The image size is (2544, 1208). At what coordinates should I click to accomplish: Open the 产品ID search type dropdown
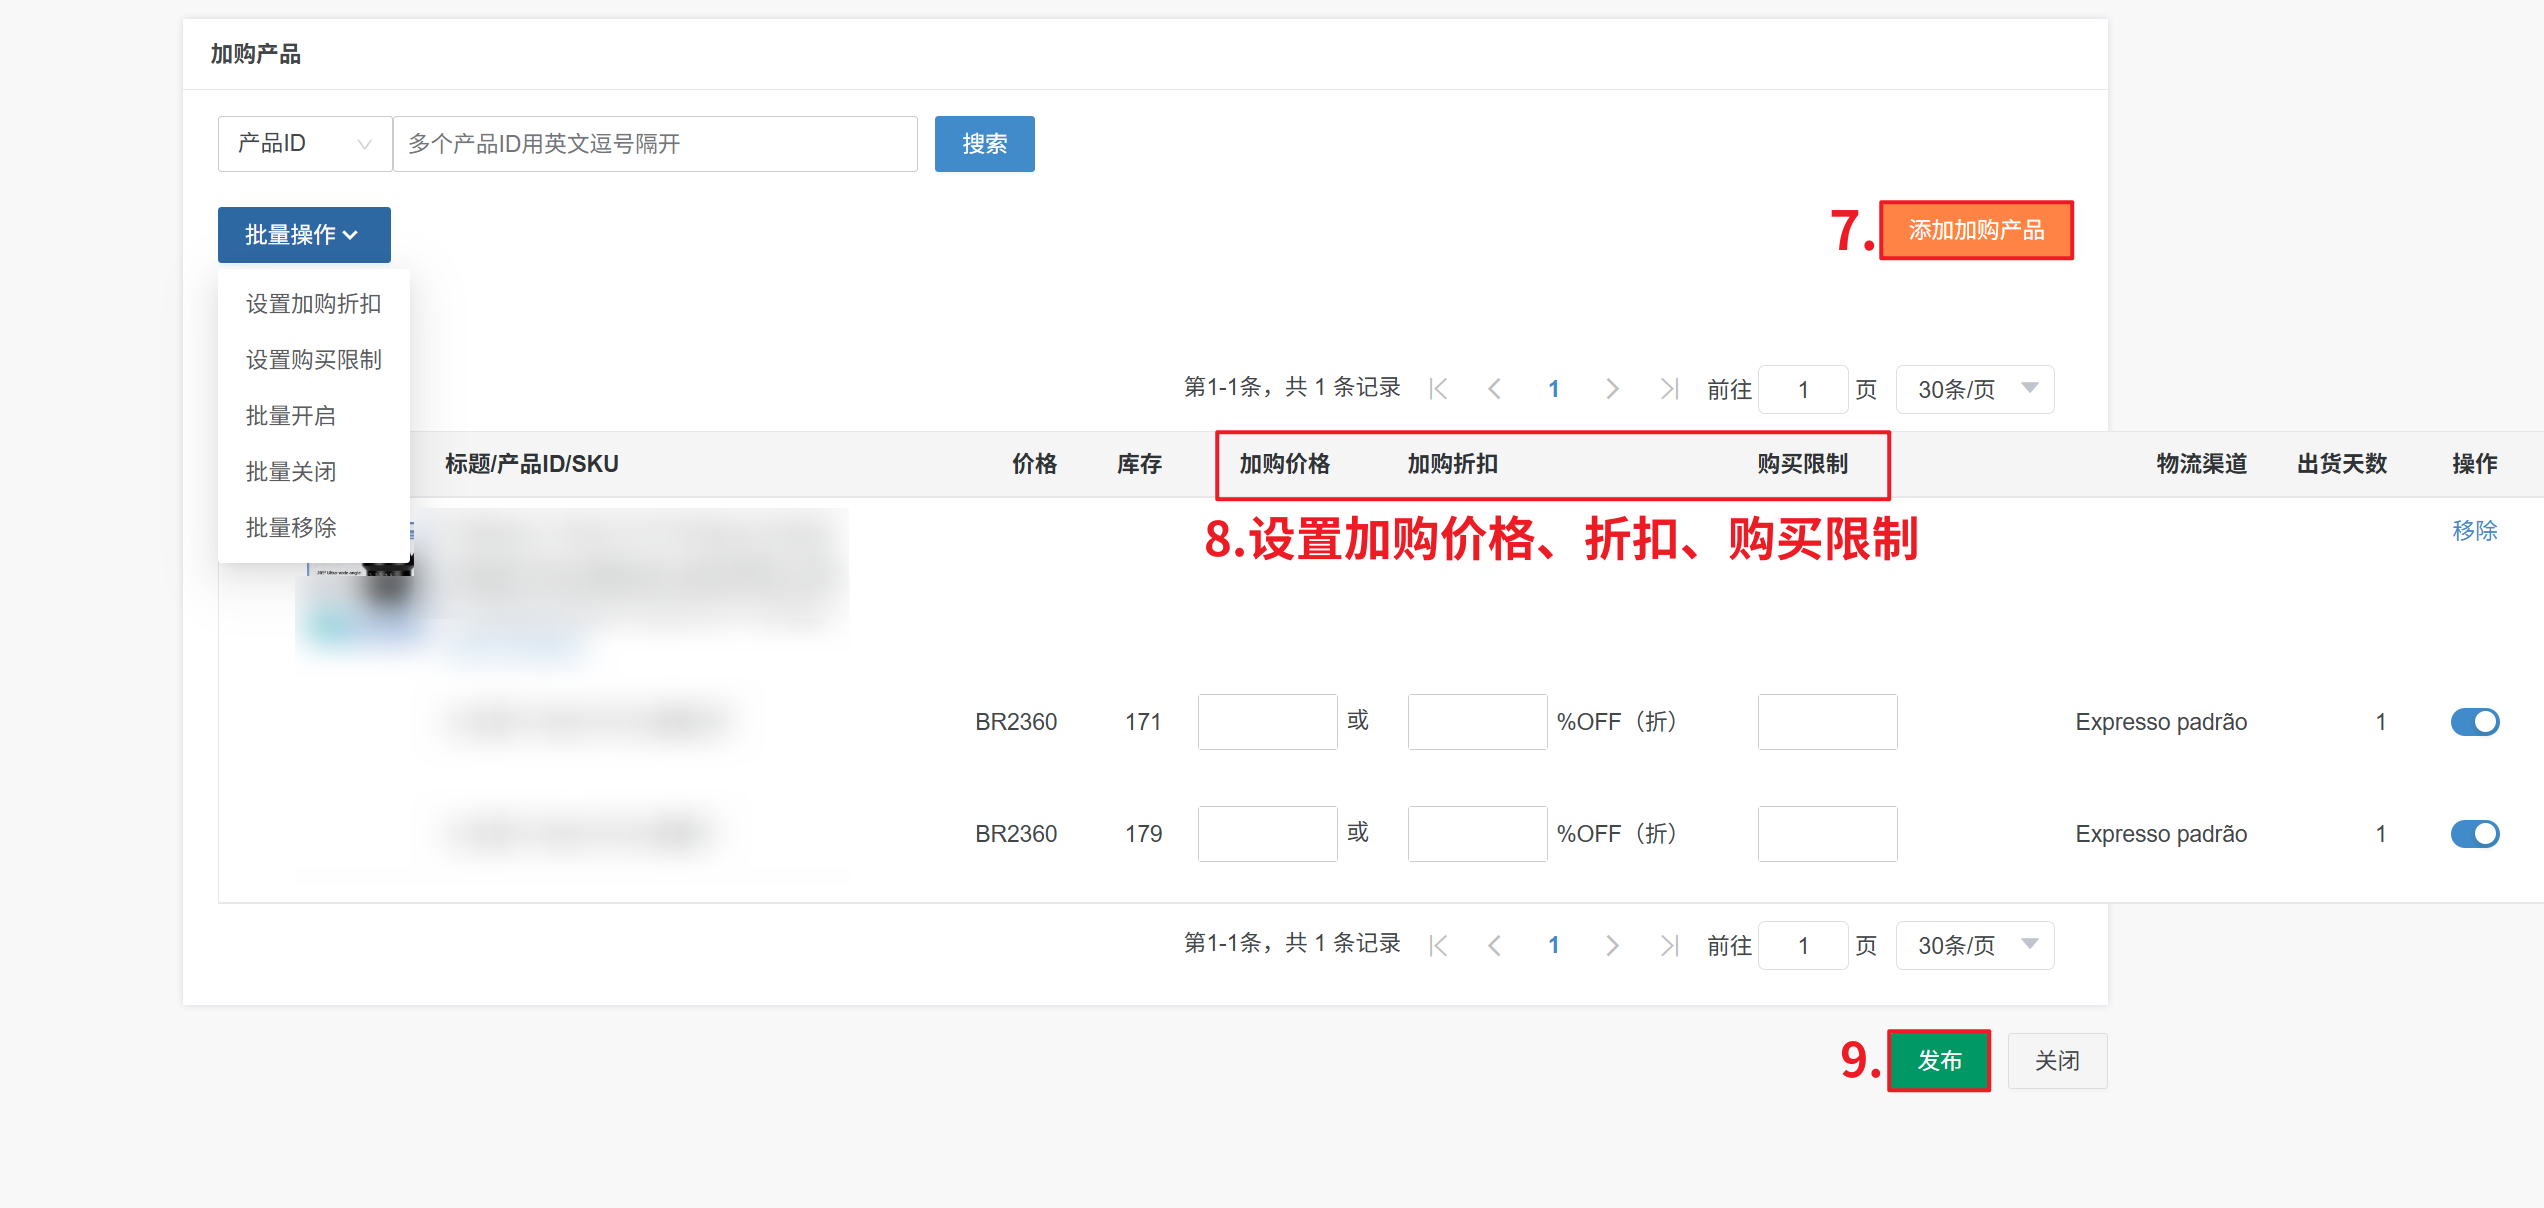tap(304, 144)
